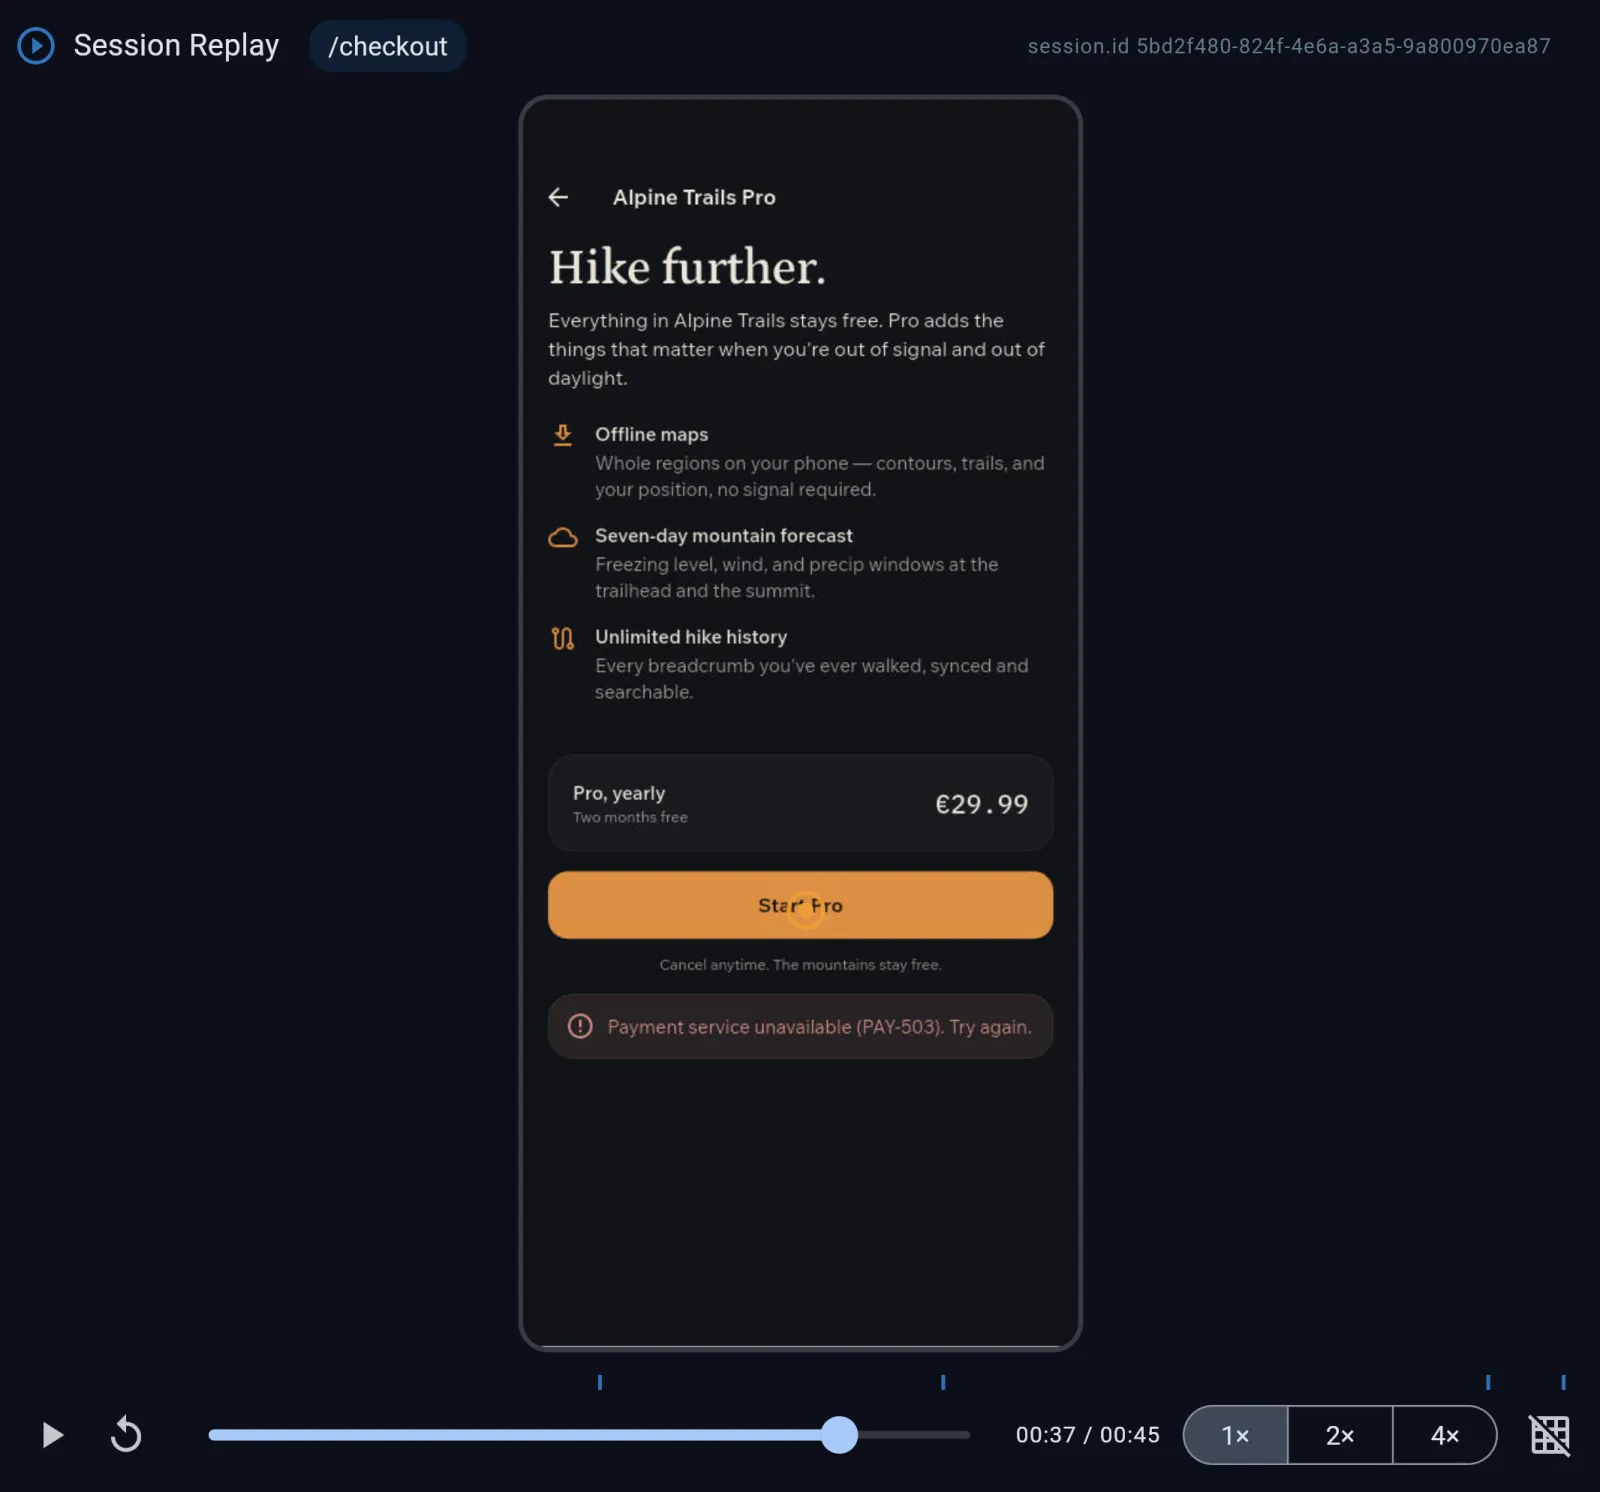This screenshot has height=1492, width=1600.
Task: Click the 'Hike further.' heading
Action: tap(687, 267)
